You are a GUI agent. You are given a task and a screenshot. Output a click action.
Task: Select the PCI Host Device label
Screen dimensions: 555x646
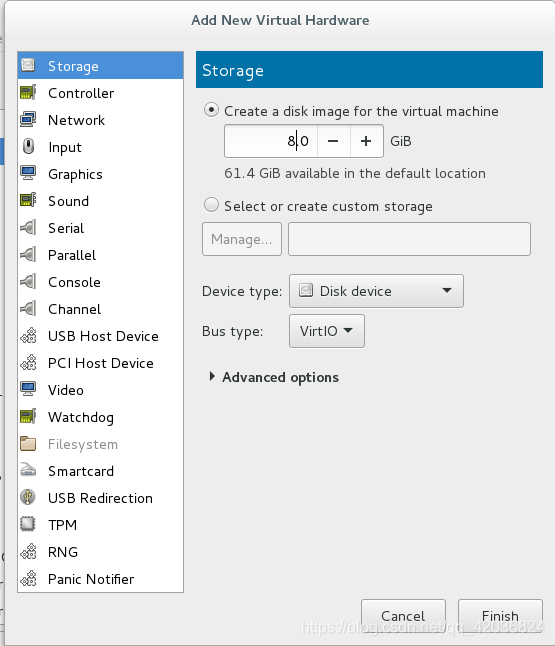pos(101,363)
